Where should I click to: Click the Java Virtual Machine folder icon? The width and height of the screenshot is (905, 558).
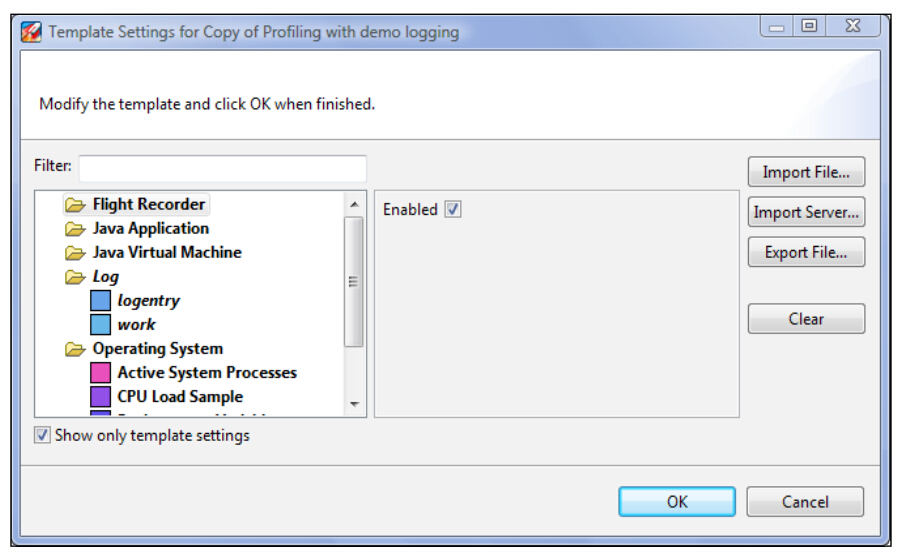pyautogui.click(x=75, y=253)
